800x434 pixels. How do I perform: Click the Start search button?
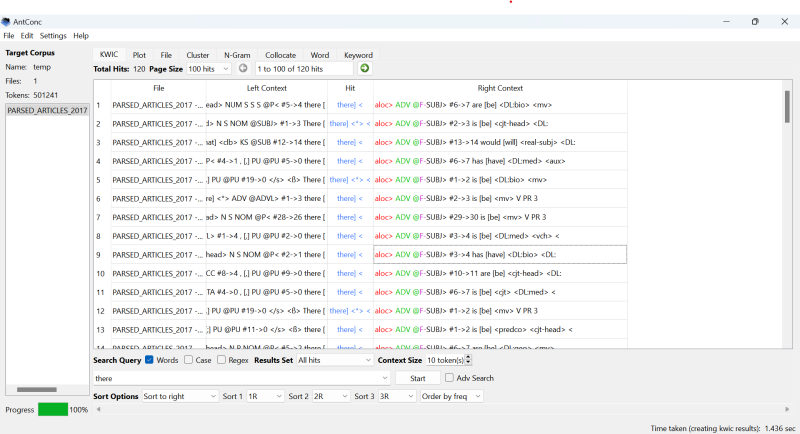(x=417, y=378)
